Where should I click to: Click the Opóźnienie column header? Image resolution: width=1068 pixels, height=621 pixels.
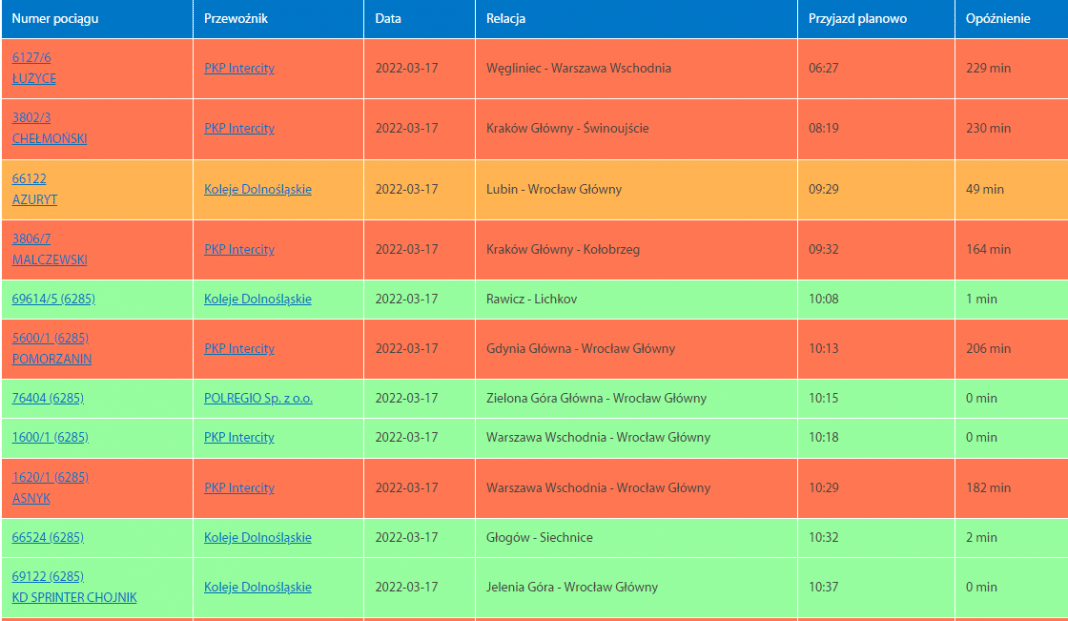(x=998, y=19)
